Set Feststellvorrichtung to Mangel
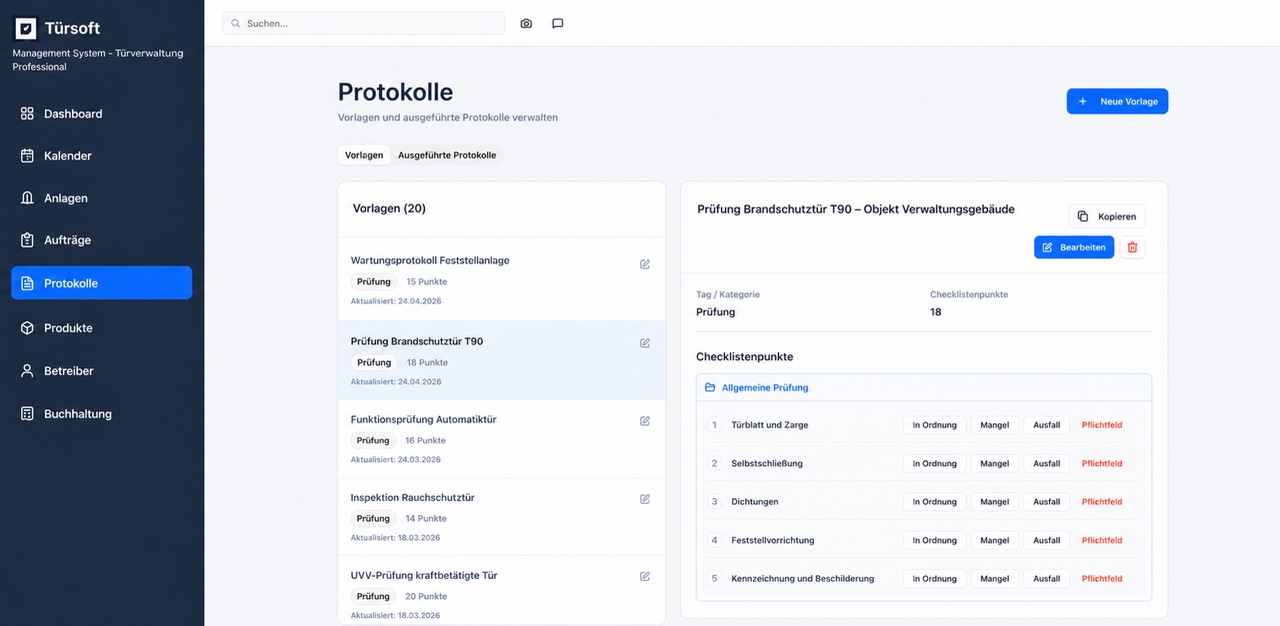The height and width of the screenshot is (626, 1280). (995, 541)
